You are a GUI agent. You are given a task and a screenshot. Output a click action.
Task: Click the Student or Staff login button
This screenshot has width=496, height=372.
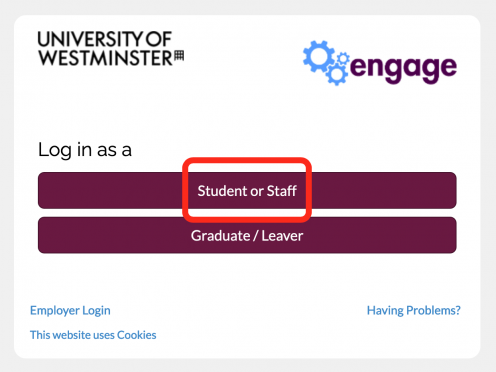point(247,190)
